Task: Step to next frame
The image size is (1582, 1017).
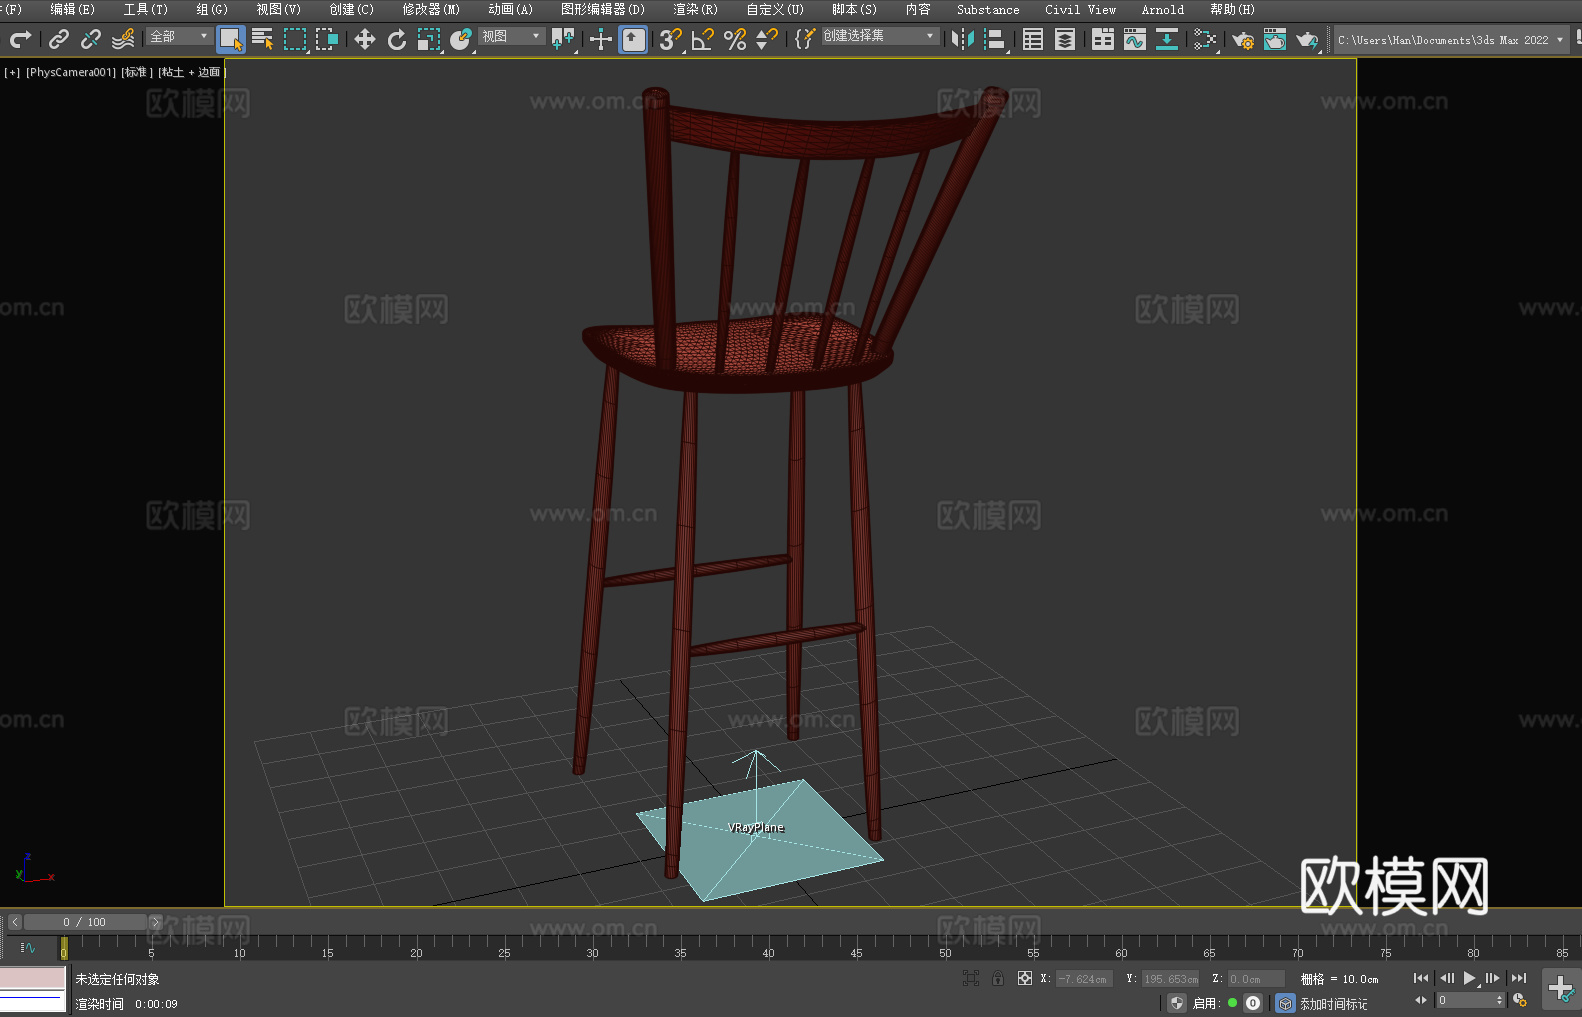Action: point(1493,978)
